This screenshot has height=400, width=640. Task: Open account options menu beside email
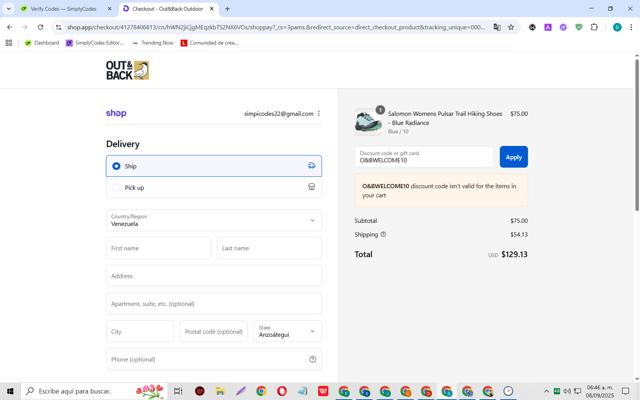(319, 113)
